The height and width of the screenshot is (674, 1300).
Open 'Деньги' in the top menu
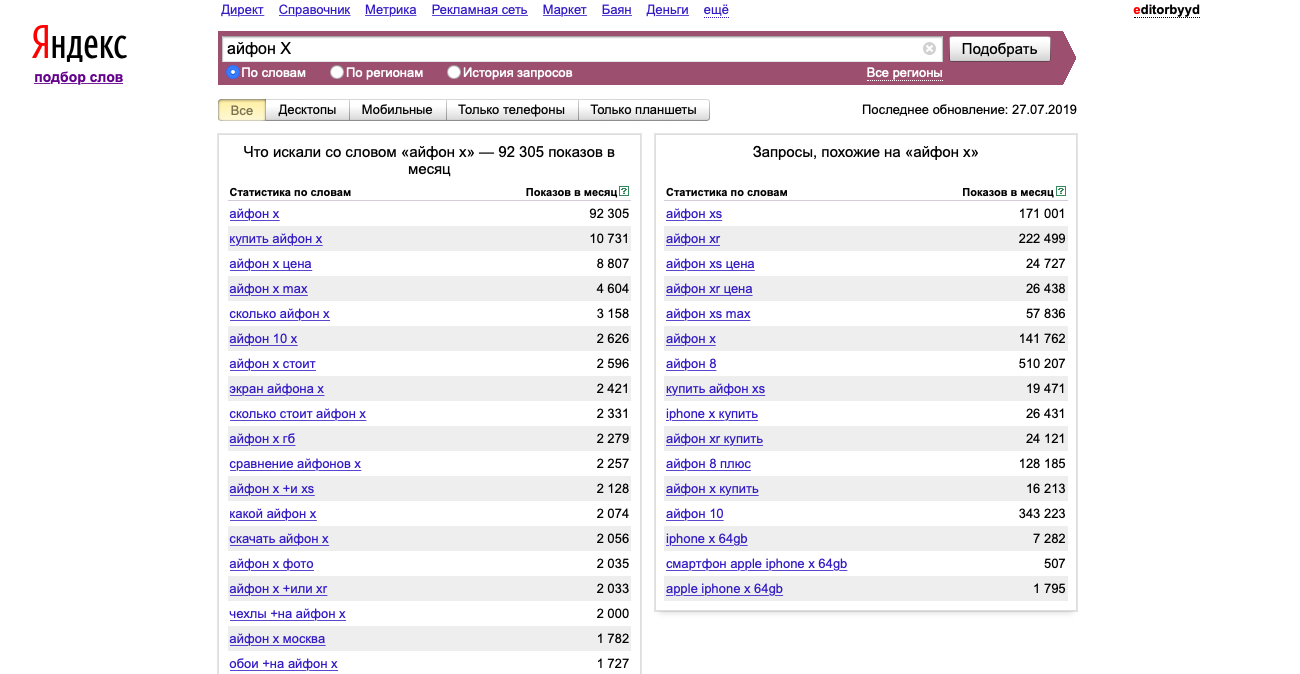coord(667,10)
